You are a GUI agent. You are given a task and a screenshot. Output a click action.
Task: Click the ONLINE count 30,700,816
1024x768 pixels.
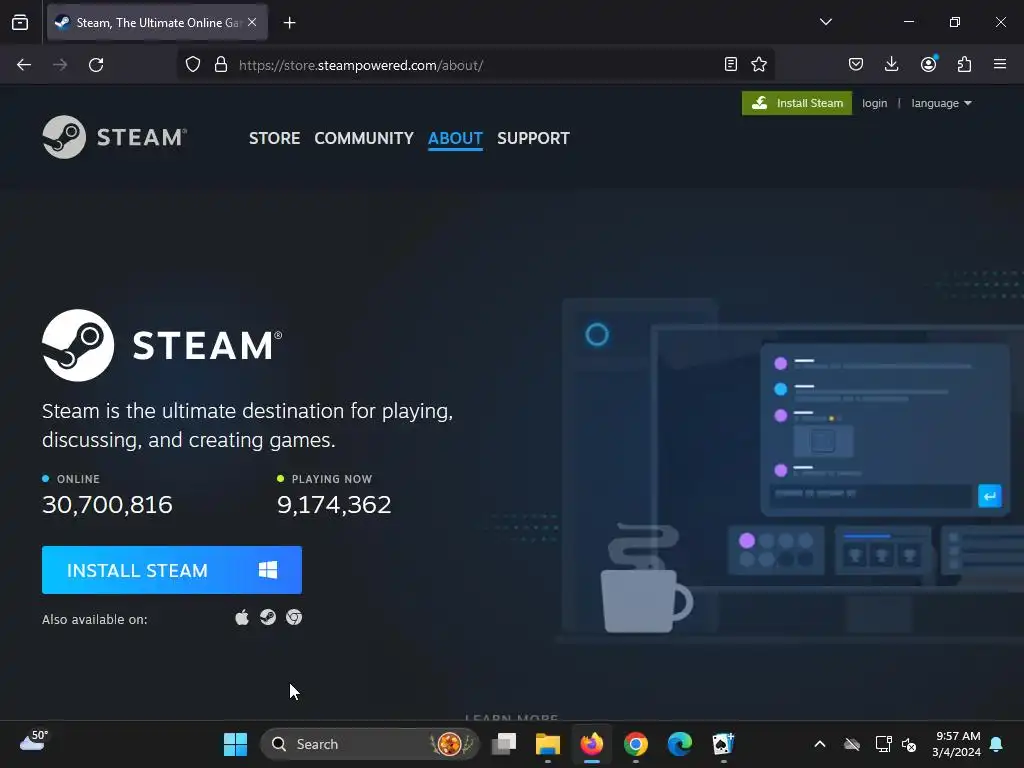pyautogui.click(x=107, y=504)
